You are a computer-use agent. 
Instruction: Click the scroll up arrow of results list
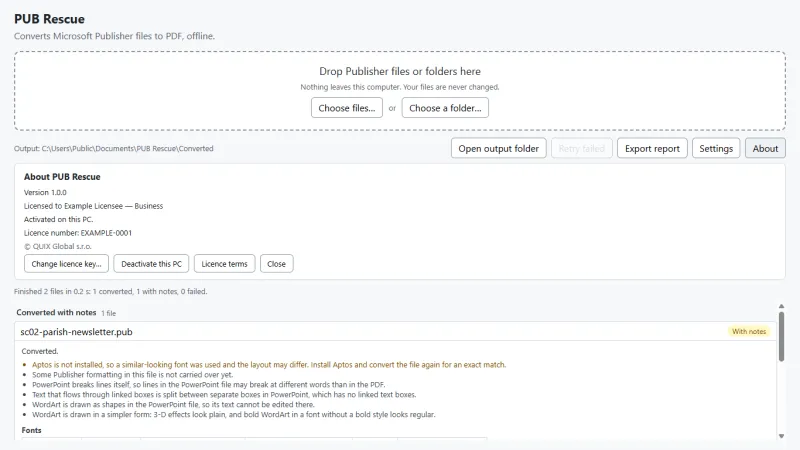(781, 306)
